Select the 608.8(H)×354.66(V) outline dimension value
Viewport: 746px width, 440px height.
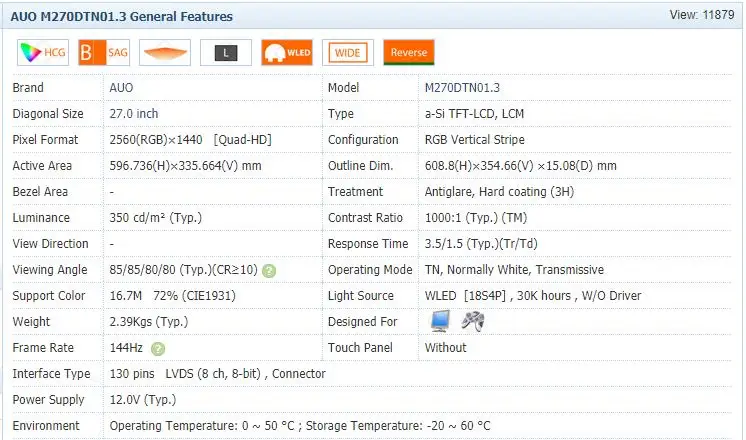click(520, 166)
